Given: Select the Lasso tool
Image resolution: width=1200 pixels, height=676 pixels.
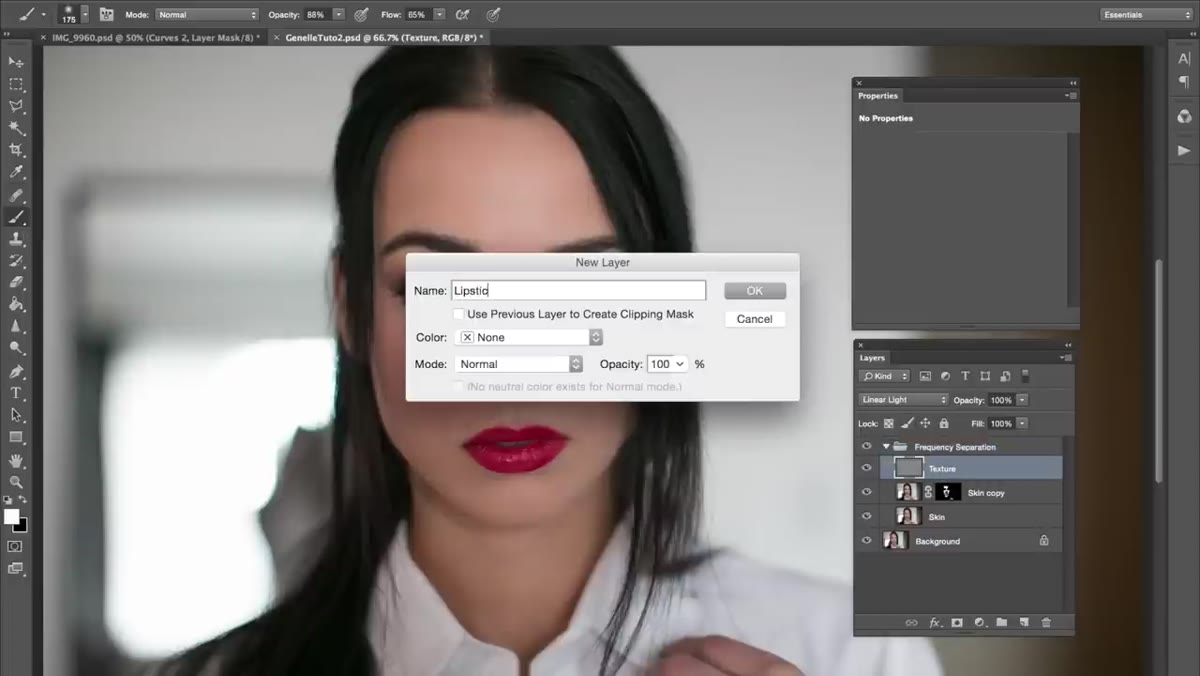Looking at the screenshot, I should [x=17, y=106].
